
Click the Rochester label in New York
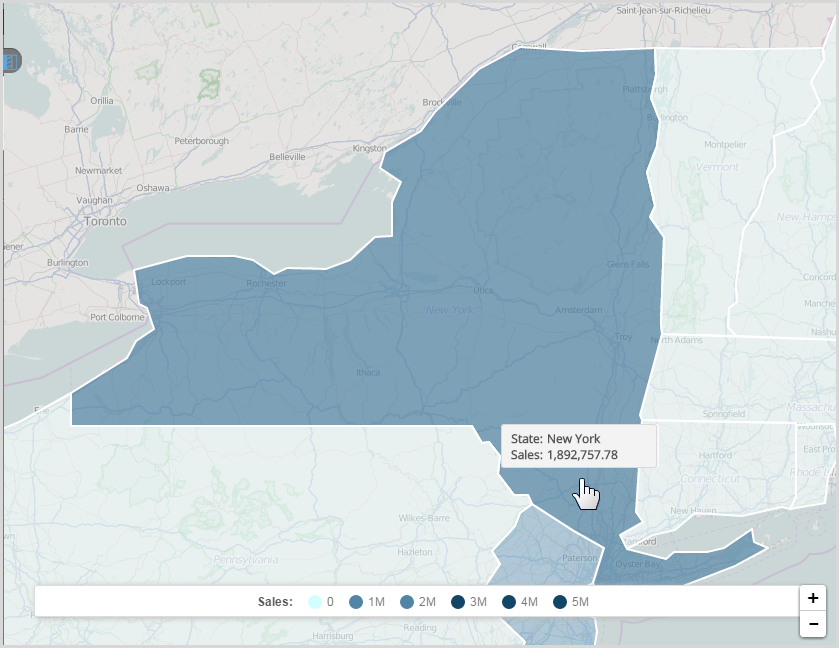point(266,283)
